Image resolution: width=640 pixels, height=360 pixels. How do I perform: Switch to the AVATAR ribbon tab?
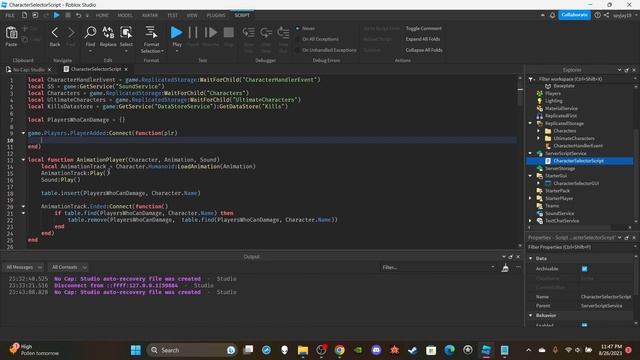150,15
